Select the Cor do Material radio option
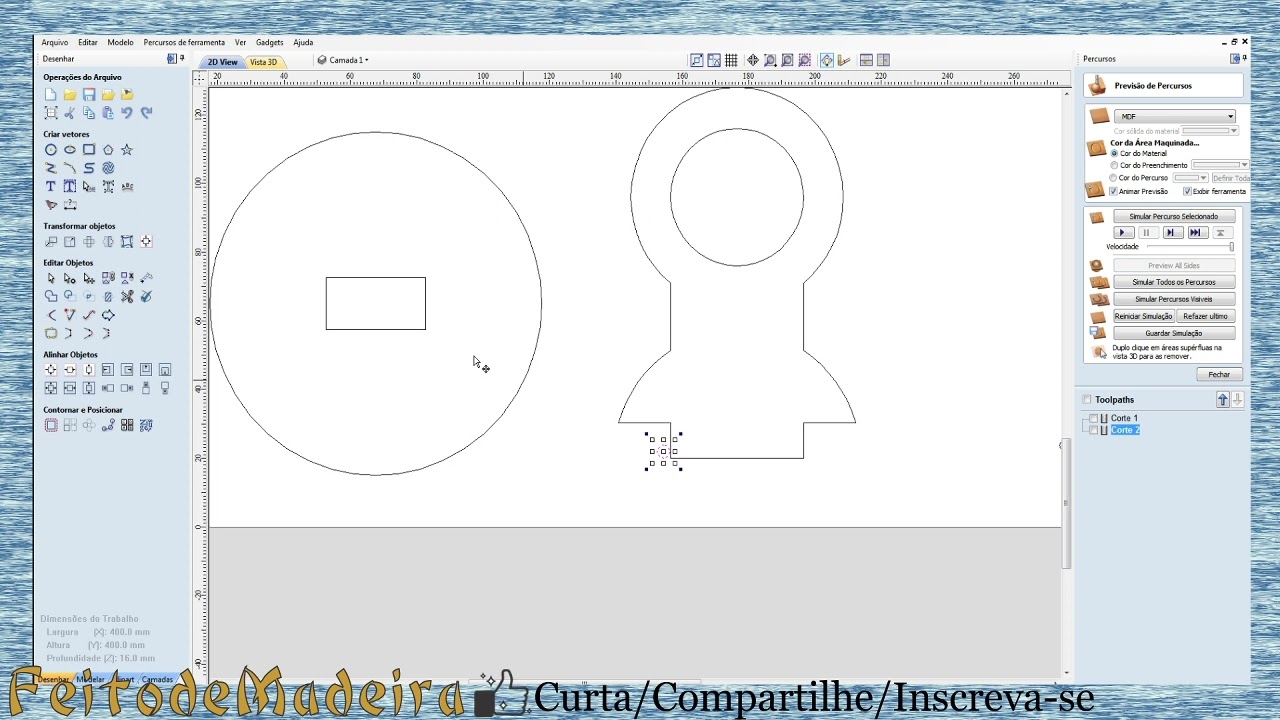Viewport: 1280px width, 720px height. coord(1115,153)
